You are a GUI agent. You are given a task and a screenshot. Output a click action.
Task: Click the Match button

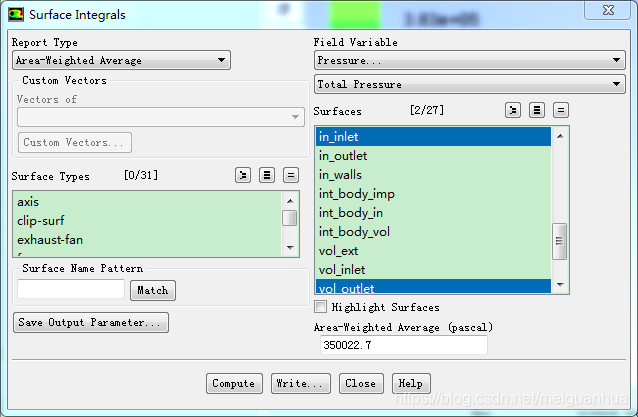click(153, 290)
